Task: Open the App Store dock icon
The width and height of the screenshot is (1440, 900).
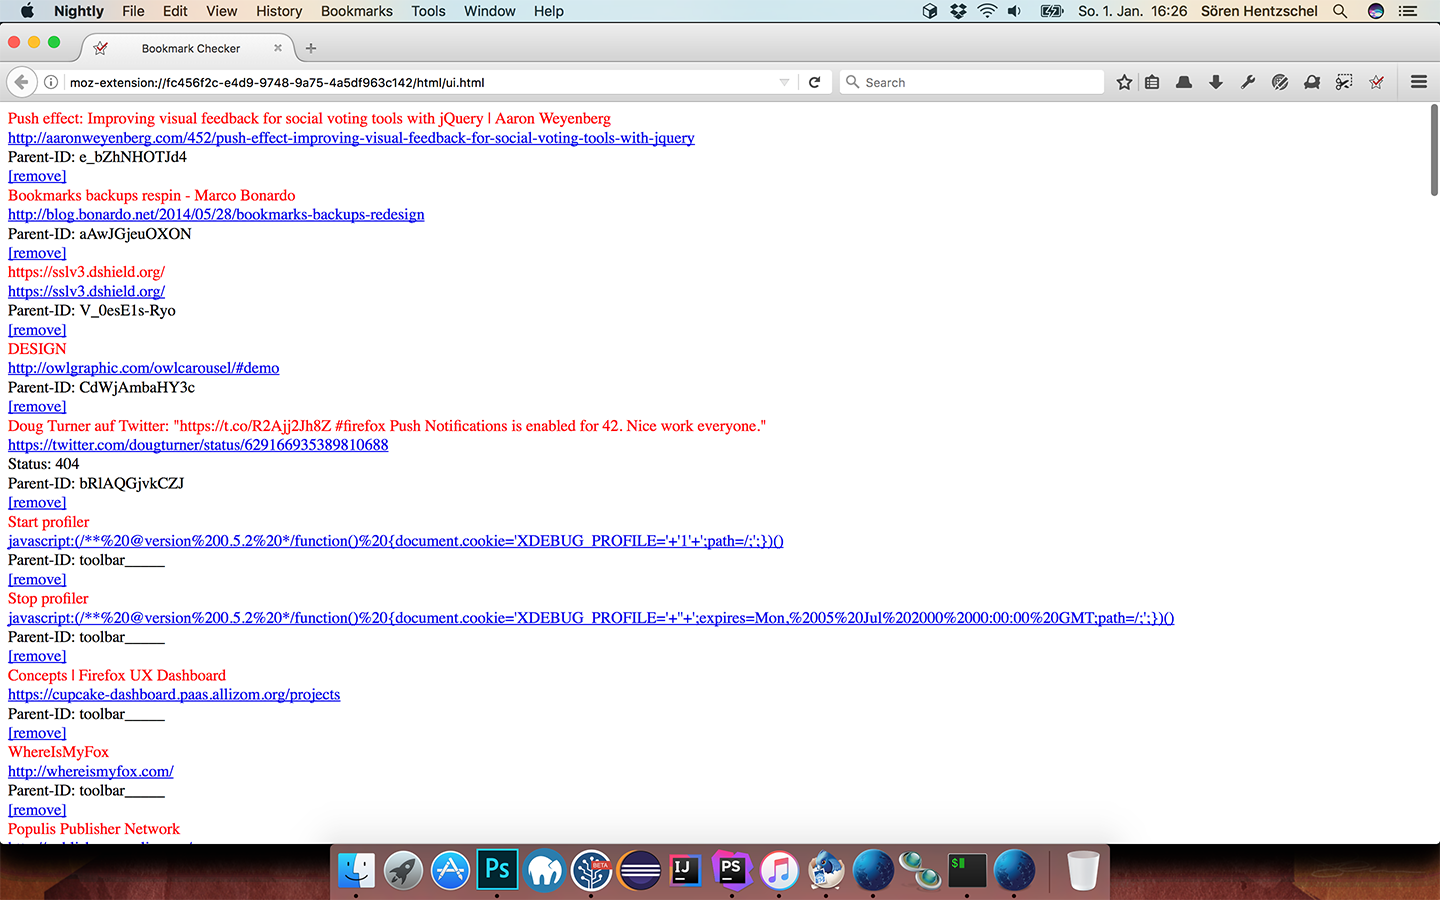Action: click(x=450, y=870)
